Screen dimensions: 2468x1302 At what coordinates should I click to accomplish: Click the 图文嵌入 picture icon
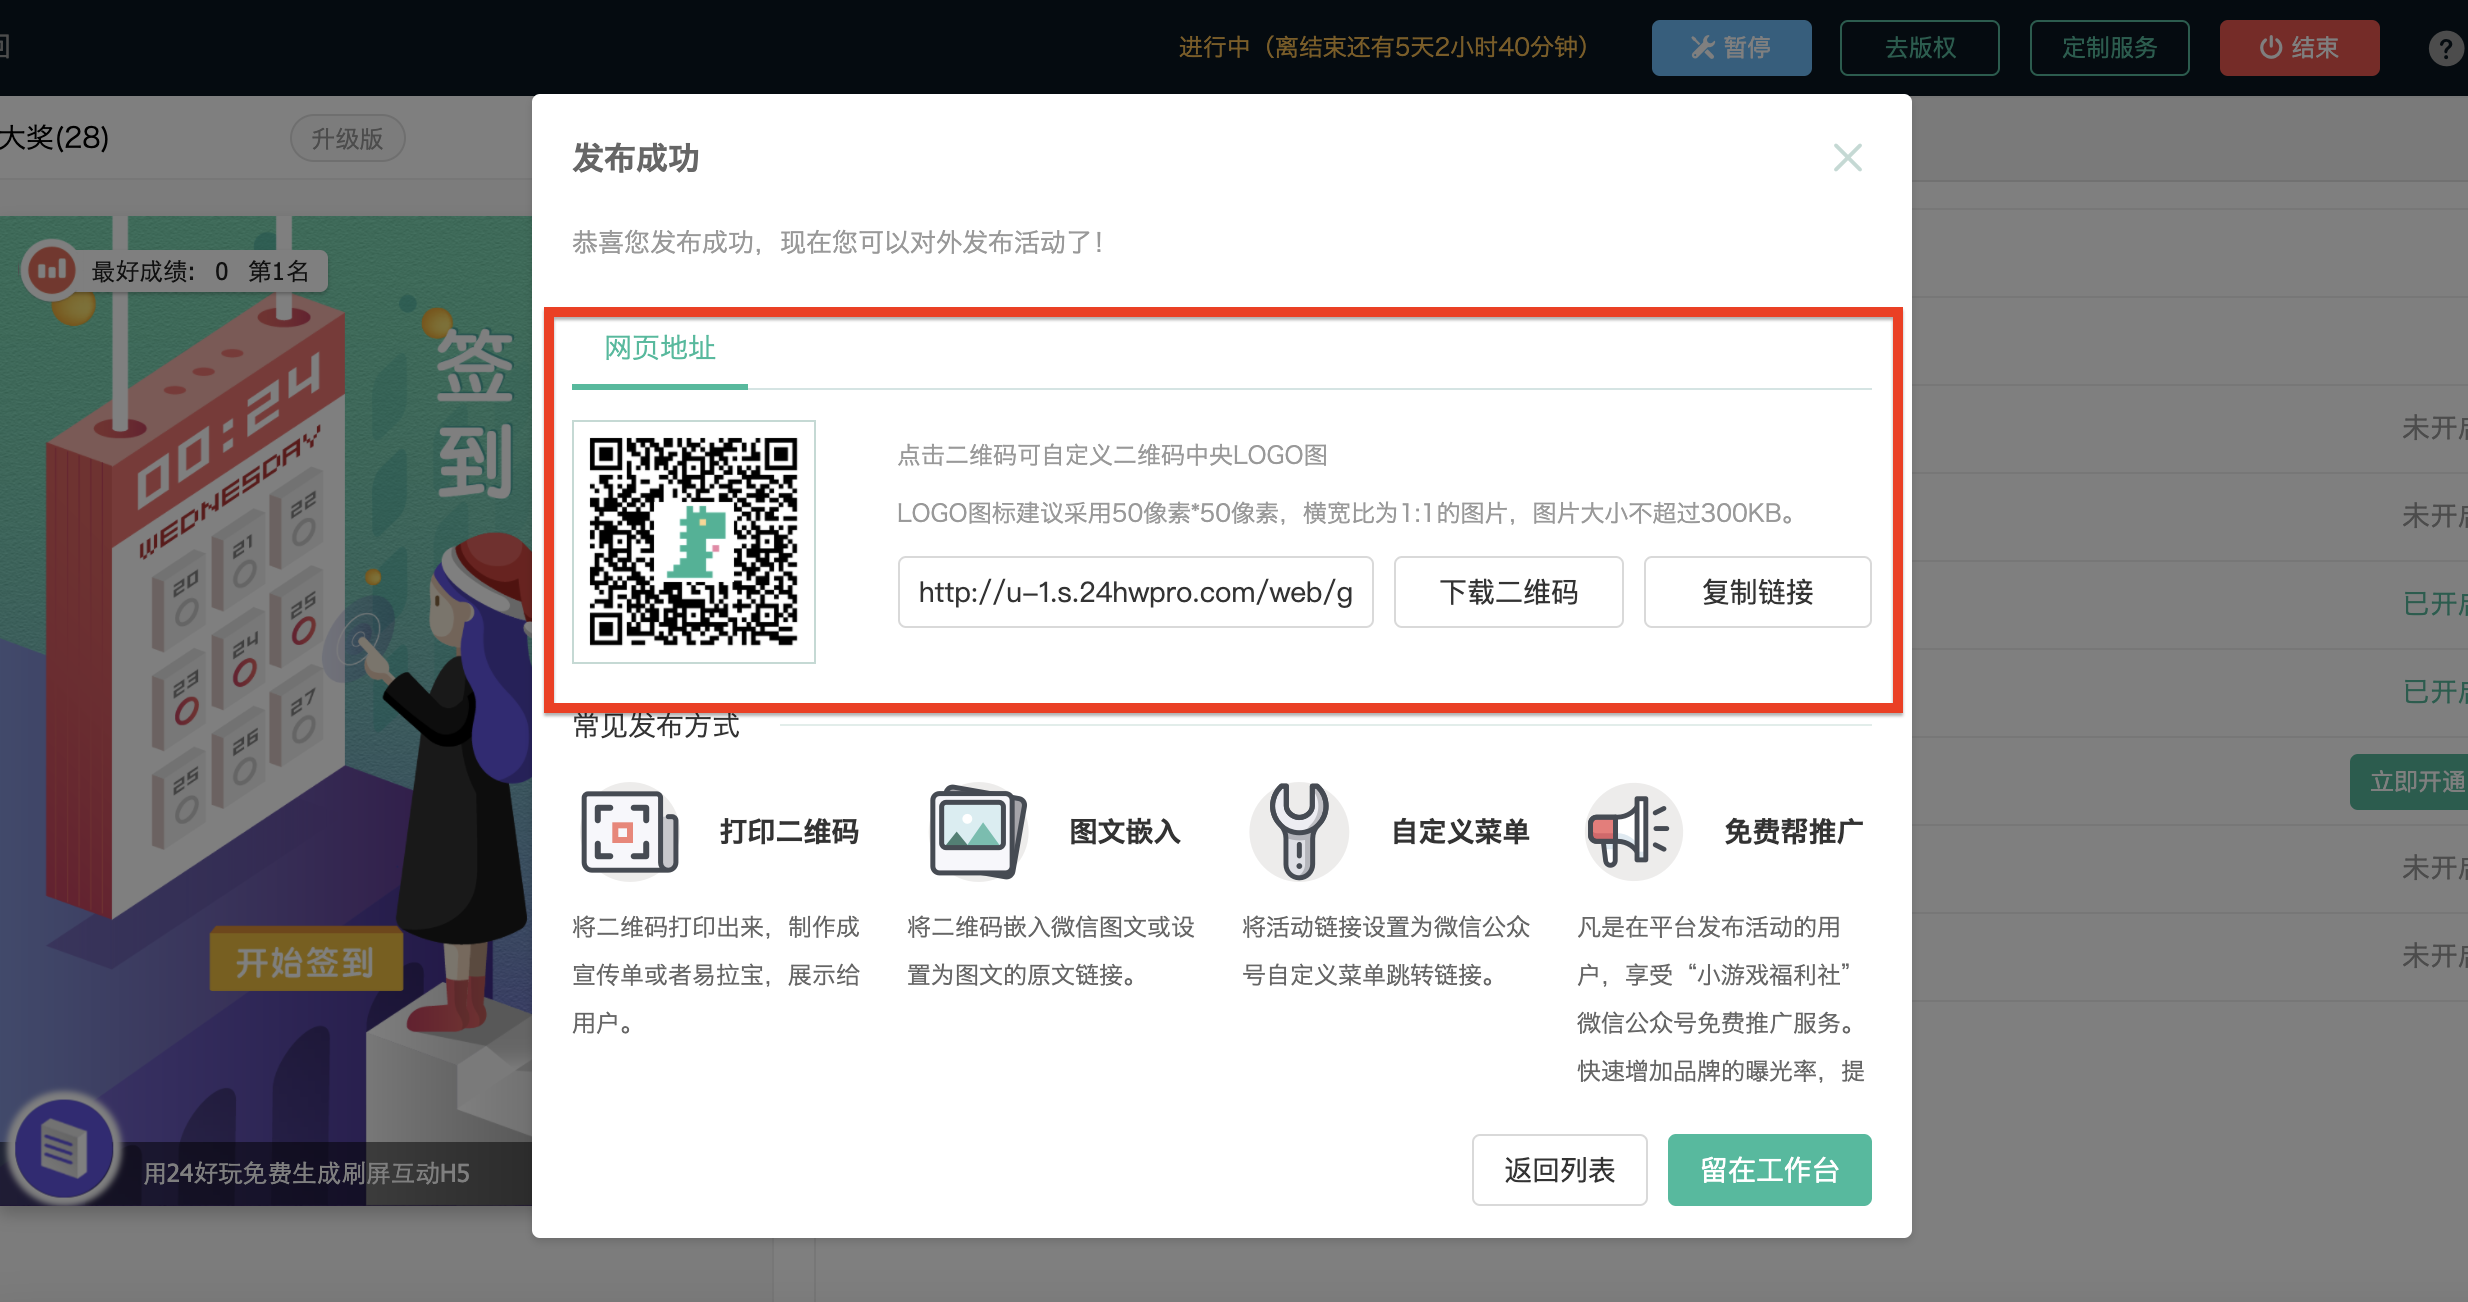pos(977,831)
